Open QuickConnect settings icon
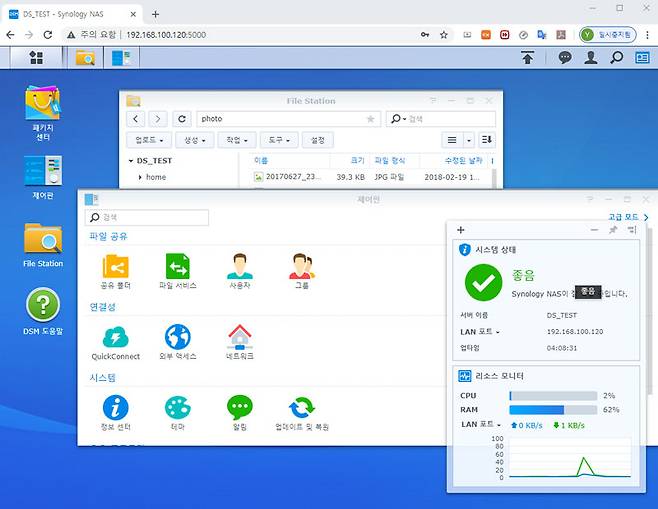This screenshot has height=509, width=658. (115, 337)
